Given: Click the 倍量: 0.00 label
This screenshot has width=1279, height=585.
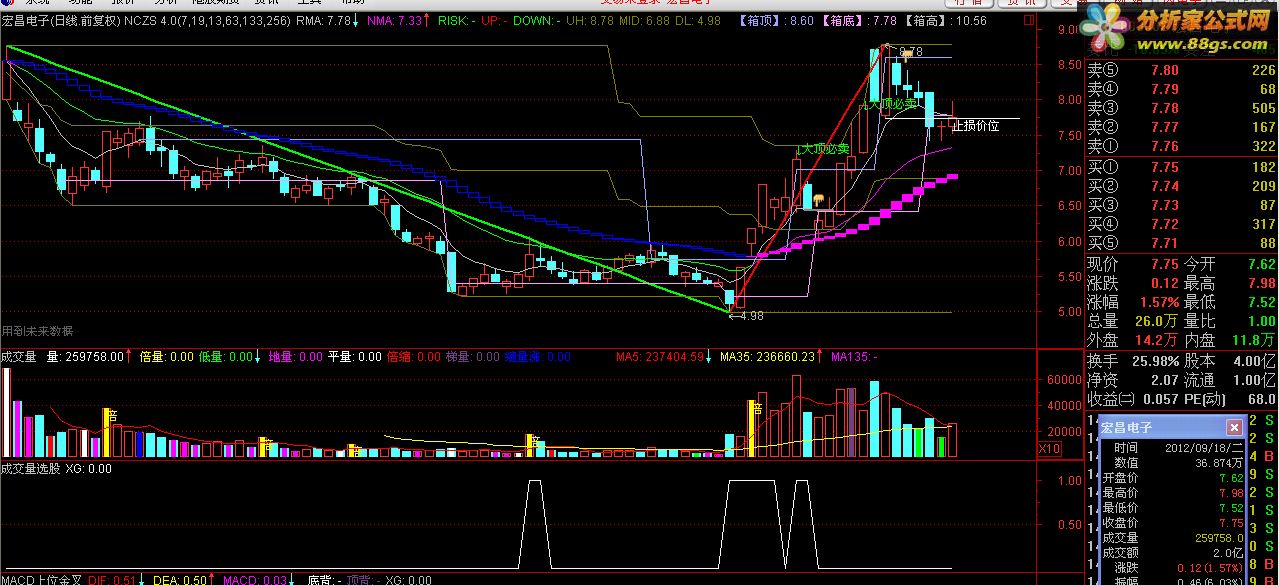Looking at the screenshot, I should click(x=167, y=356).
